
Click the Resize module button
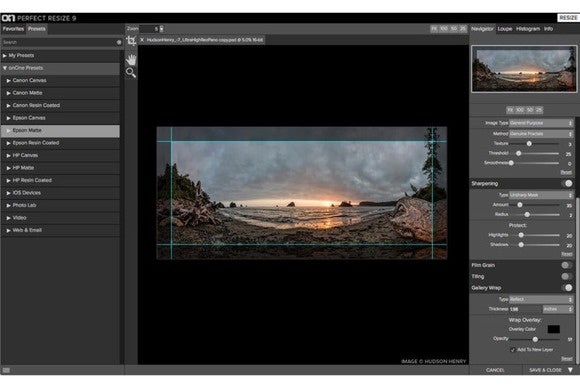pyautogui.click(x=568, y=17)
